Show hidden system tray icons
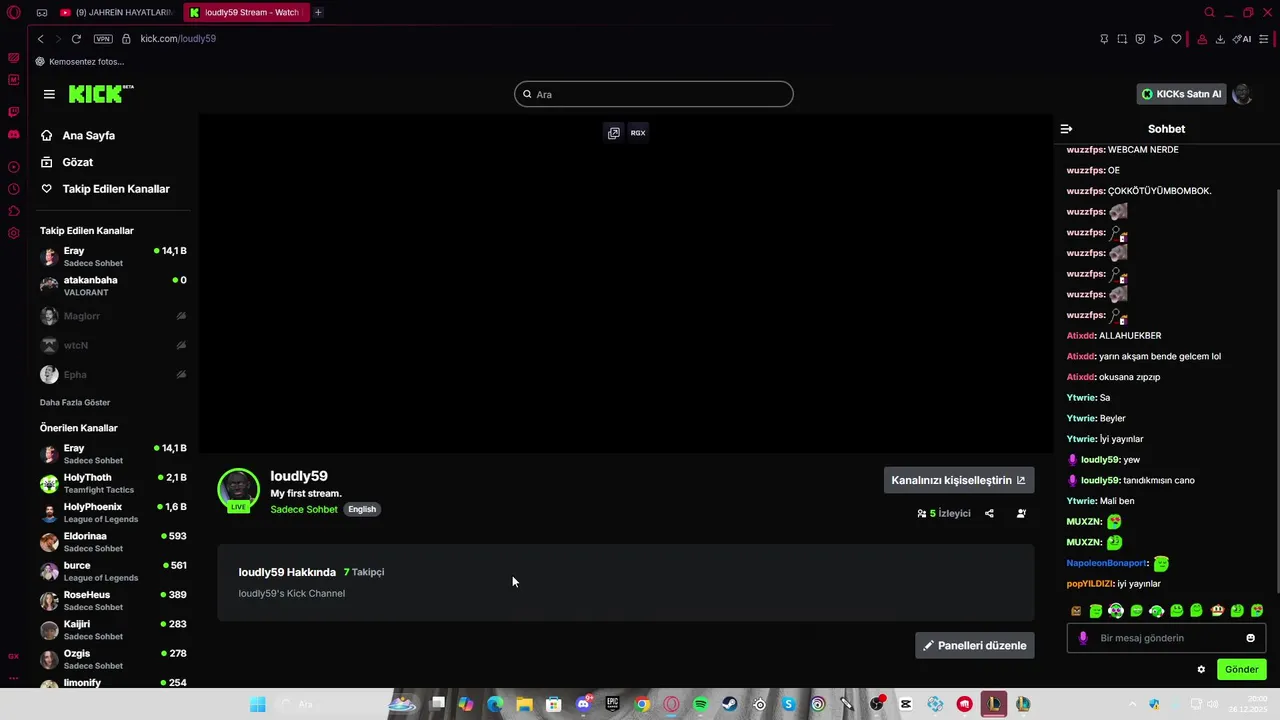The image size is (1280, 720). pyautogui.click(x=1132, y=704)
